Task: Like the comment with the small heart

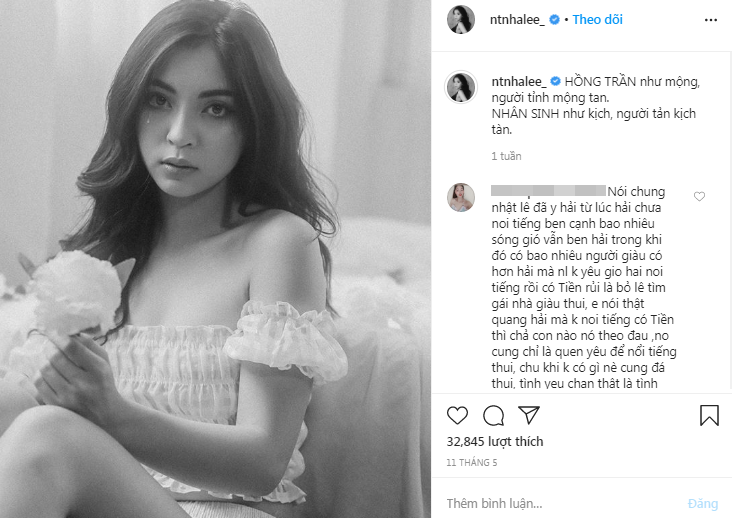Action: (699, 196)
